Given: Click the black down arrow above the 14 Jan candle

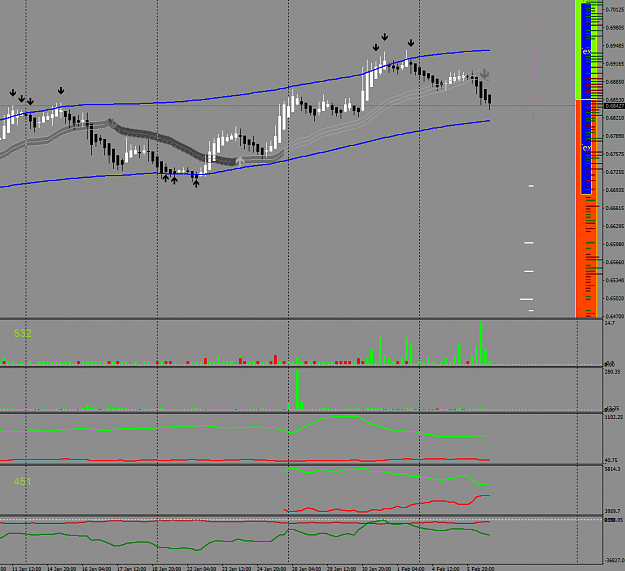Looking at the screenshot, I should click(61, 91).
